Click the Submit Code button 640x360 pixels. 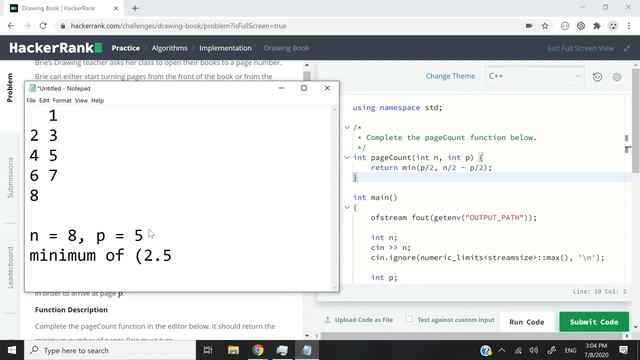(594, 322)
